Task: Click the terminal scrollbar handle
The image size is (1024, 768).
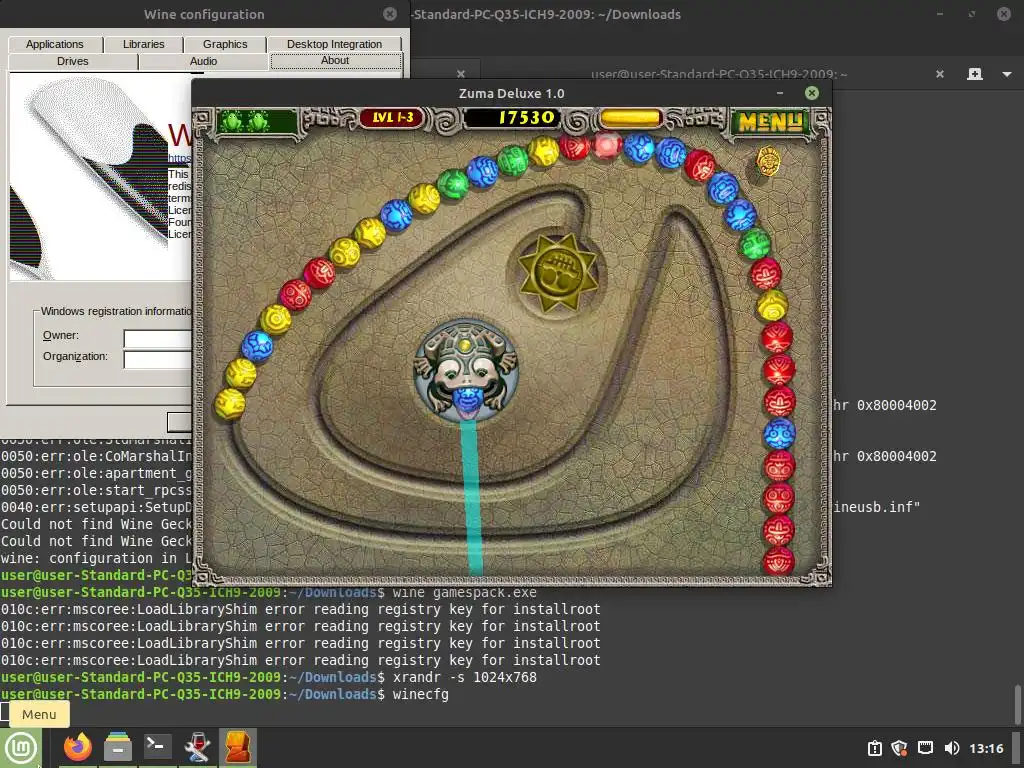Action: 1016,704
